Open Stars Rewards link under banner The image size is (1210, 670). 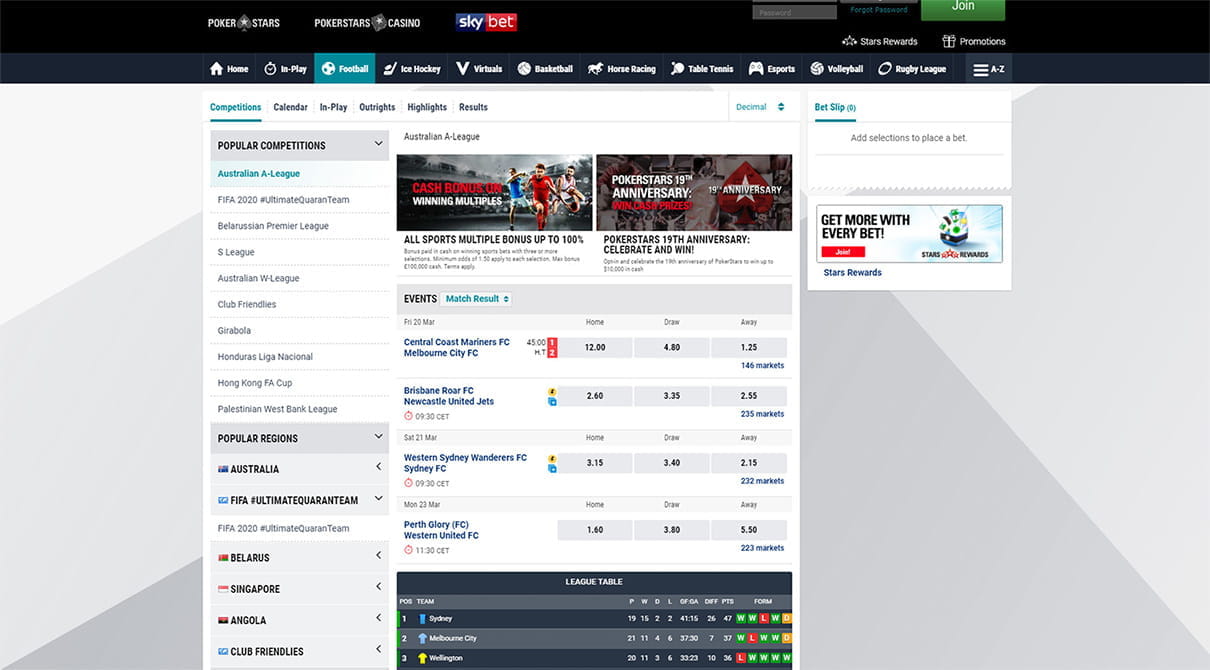point(852,272)
